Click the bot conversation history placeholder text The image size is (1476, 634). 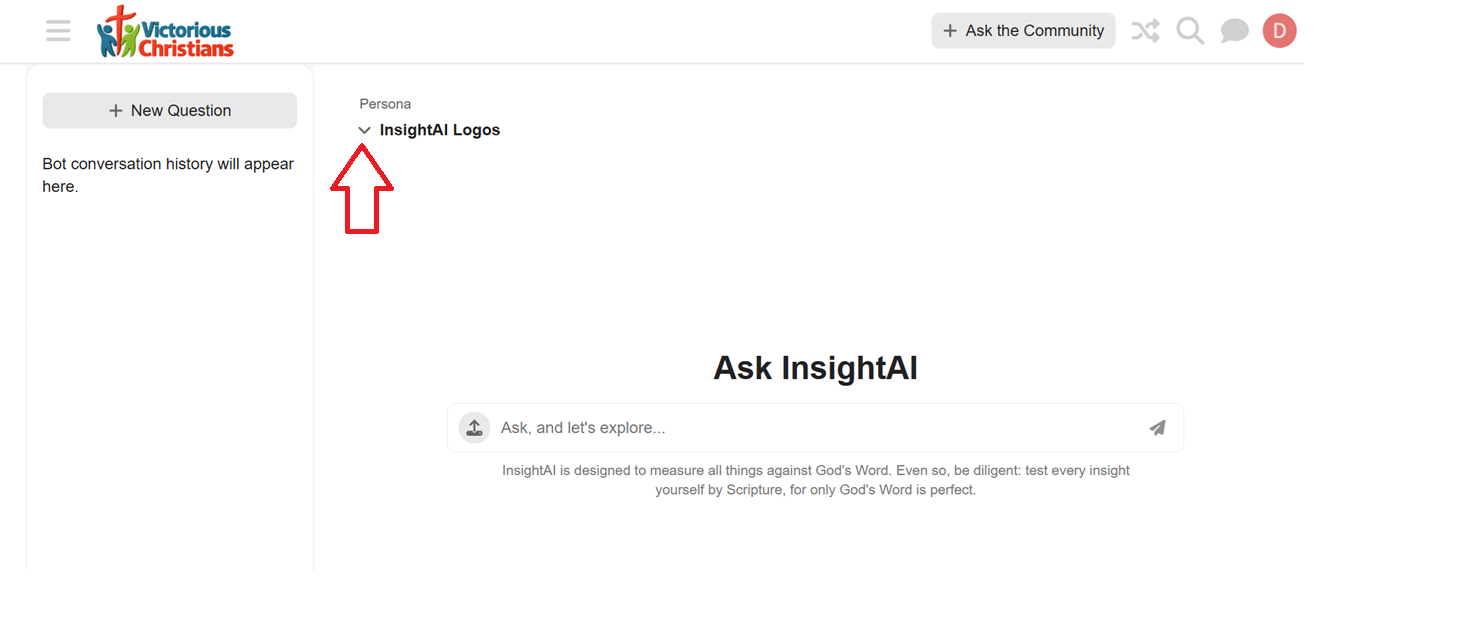coord(168,175)
